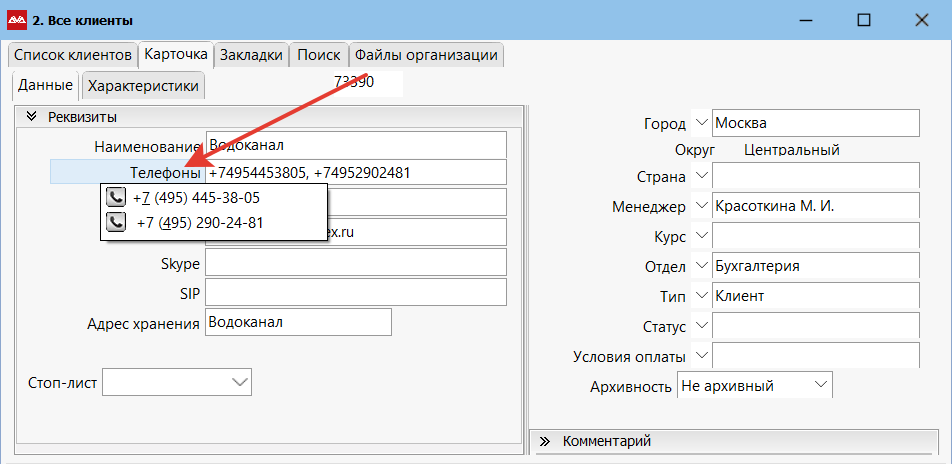Click the Город field with Москва
The height and width of the screenshot is (464, 952).
[816, 123]
